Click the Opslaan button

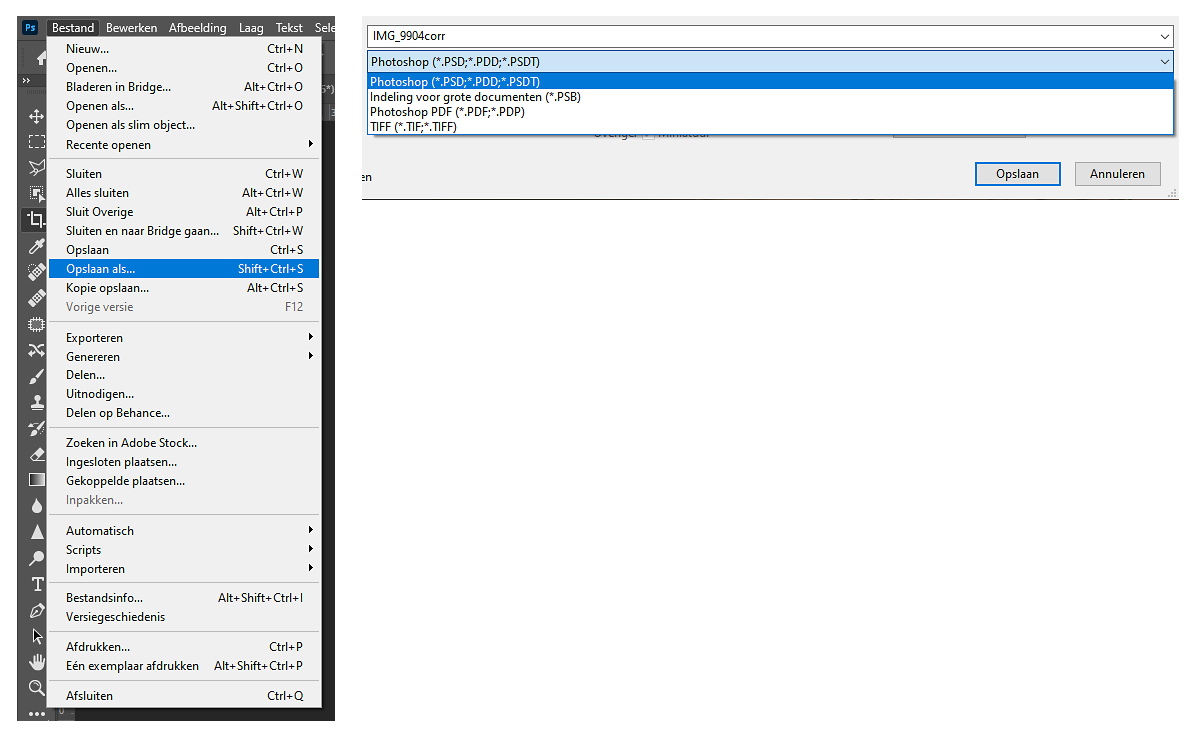tap(1016, 174)
